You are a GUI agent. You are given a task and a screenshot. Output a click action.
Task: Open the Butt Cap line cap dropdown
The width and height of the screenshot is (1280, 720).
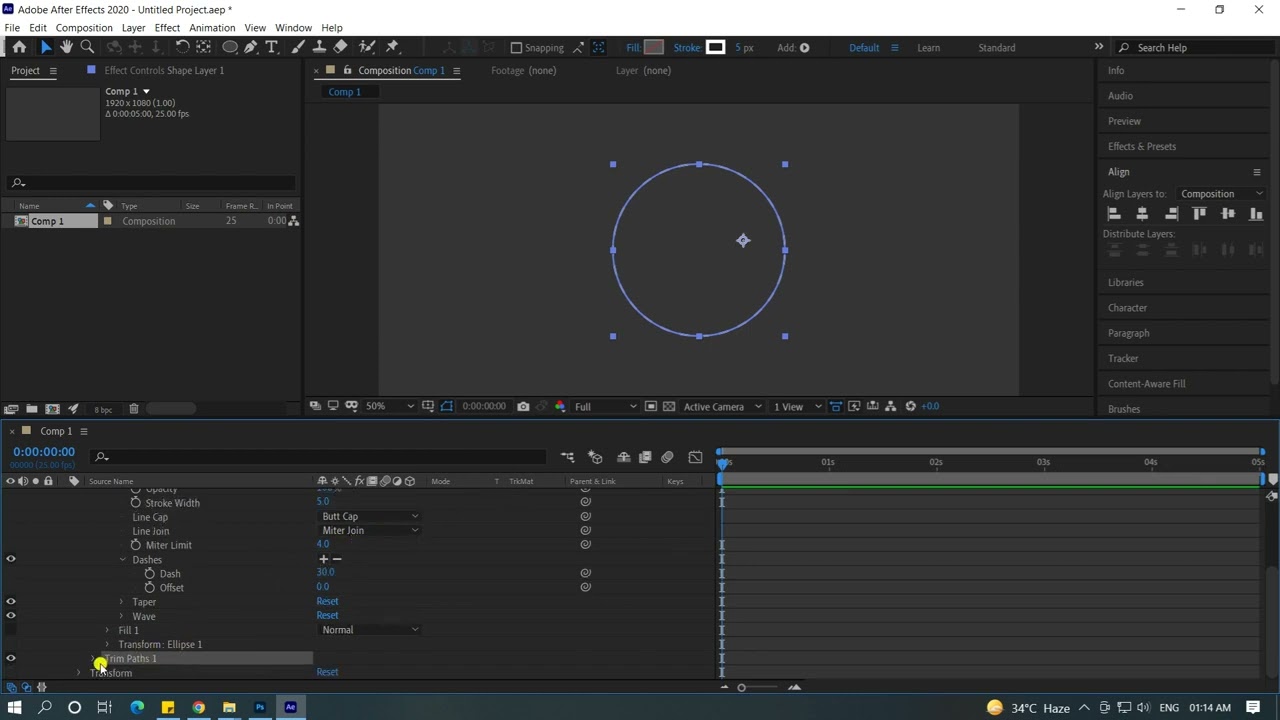369,517
